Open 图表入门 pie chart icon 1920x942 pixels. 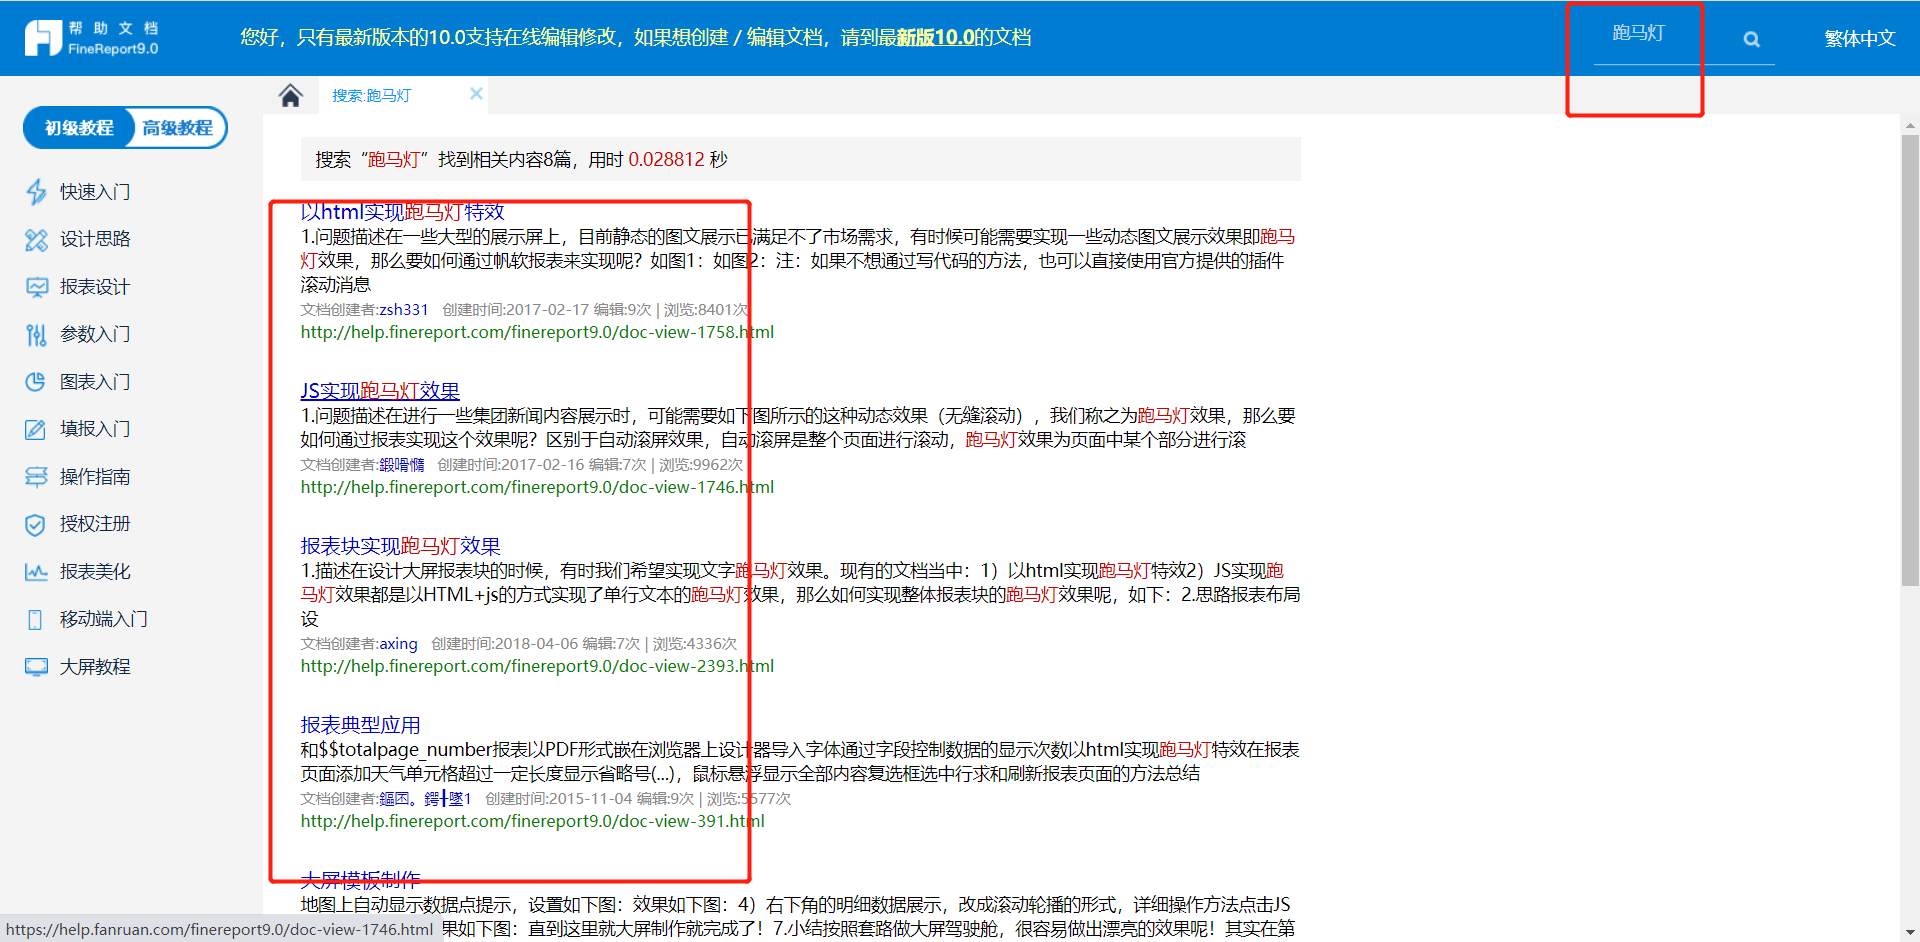pos(36,382)
